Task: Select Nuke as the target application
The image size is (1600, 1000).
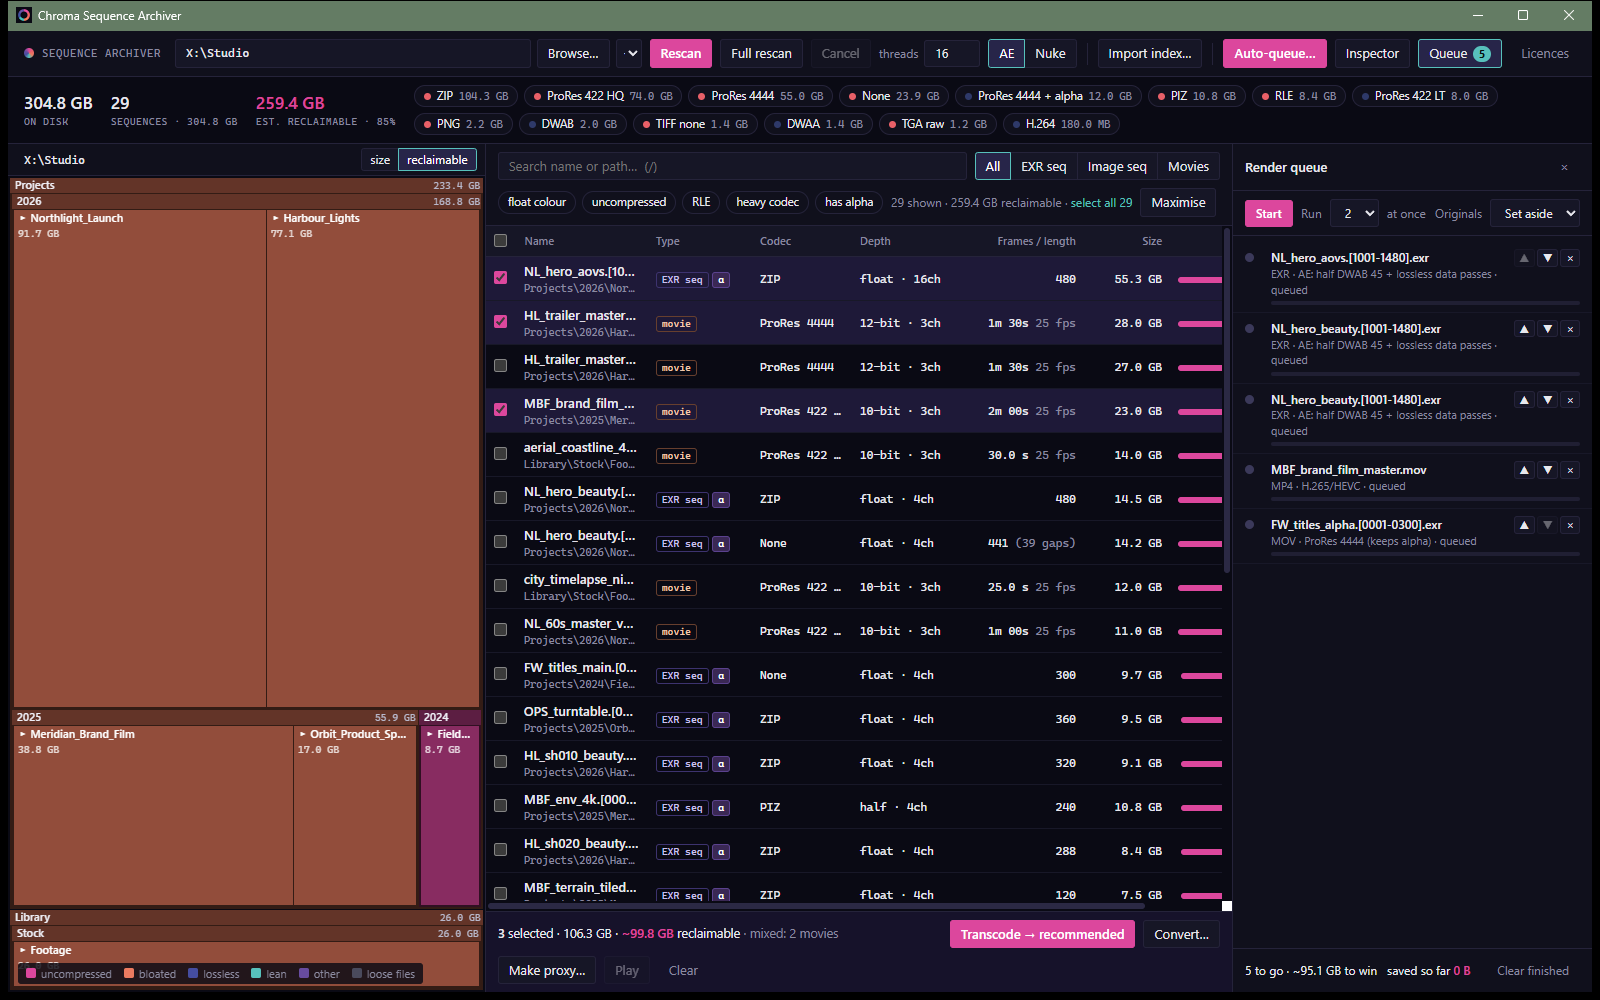Action: (1050, 54)
